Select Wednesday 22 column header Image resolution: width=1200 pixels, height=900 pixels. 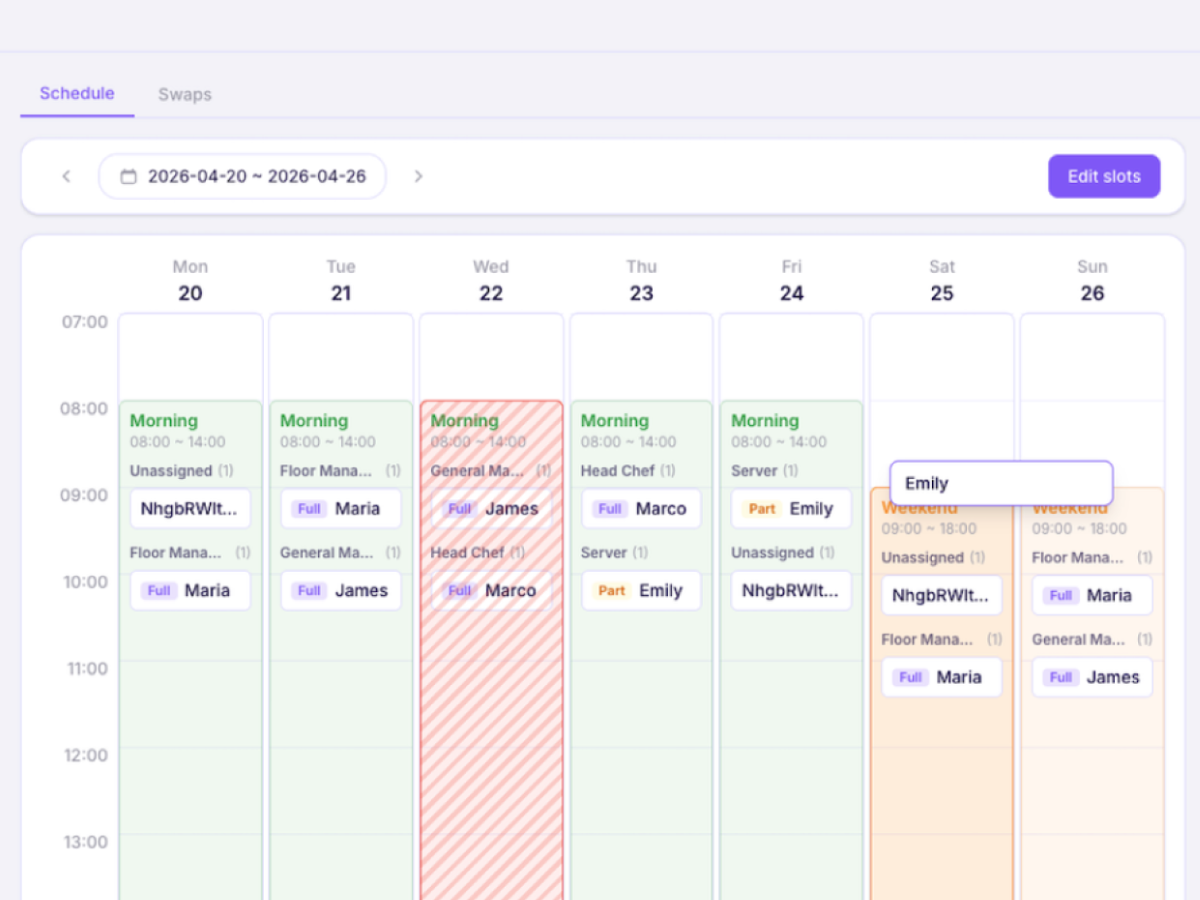tap(491, 280)
